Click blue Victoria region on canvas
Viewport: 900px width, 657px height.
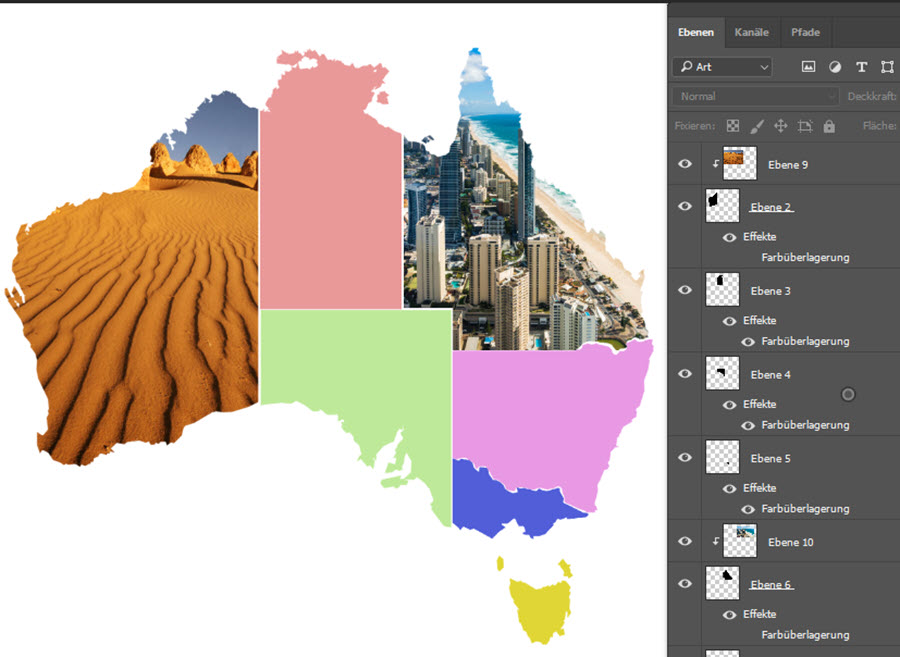pyautogui.click(x=499, y=505)
